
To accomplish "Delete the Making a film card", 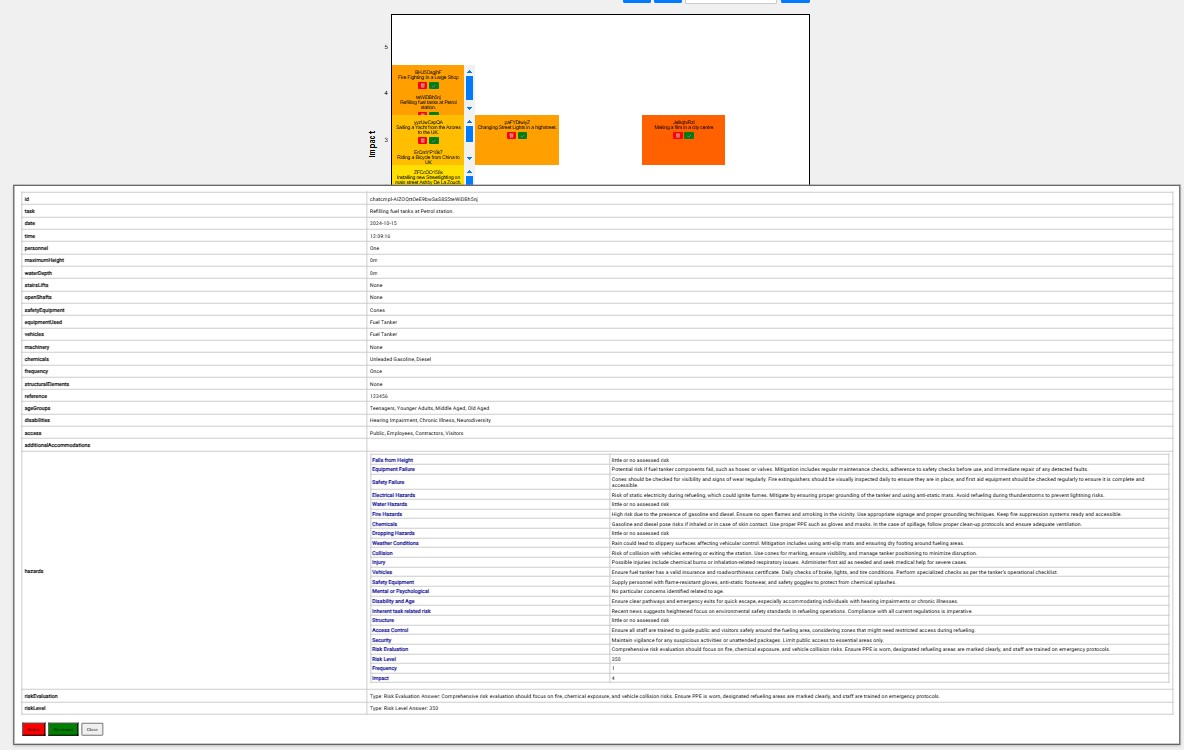I will pyautogui.click(x=677, y=135).
